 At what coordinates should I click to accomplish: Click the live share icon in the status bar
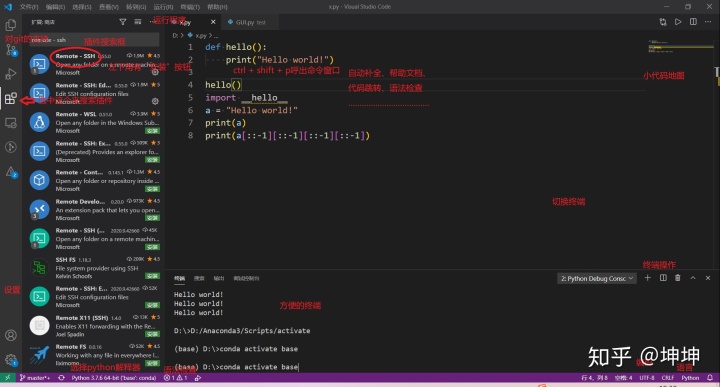click(198, 378)
